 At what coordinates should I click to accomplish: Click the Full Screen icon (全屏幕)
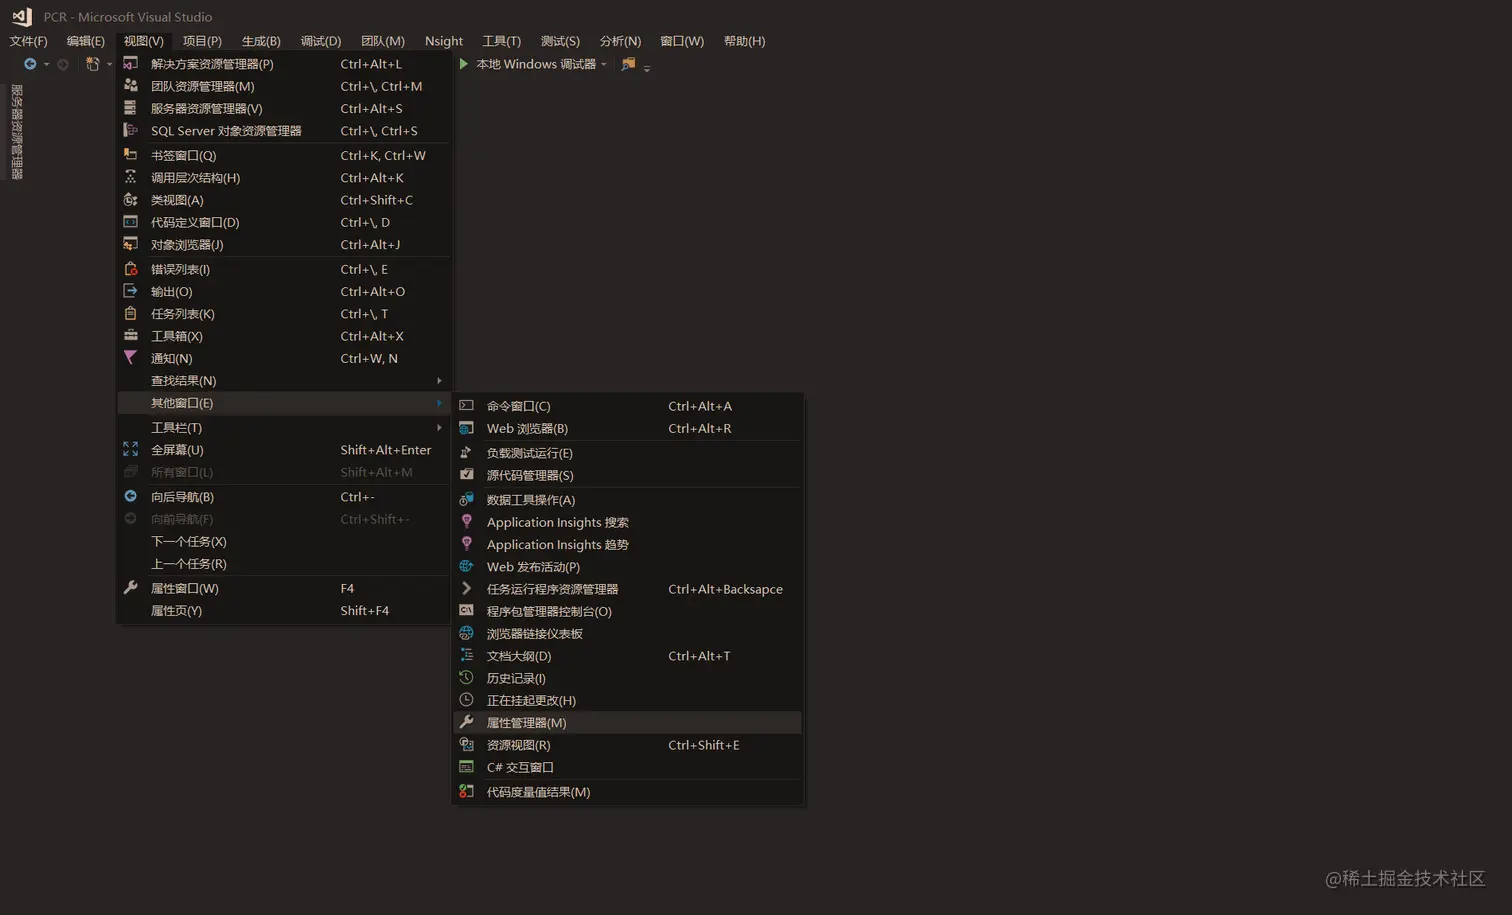pos(130,449)
